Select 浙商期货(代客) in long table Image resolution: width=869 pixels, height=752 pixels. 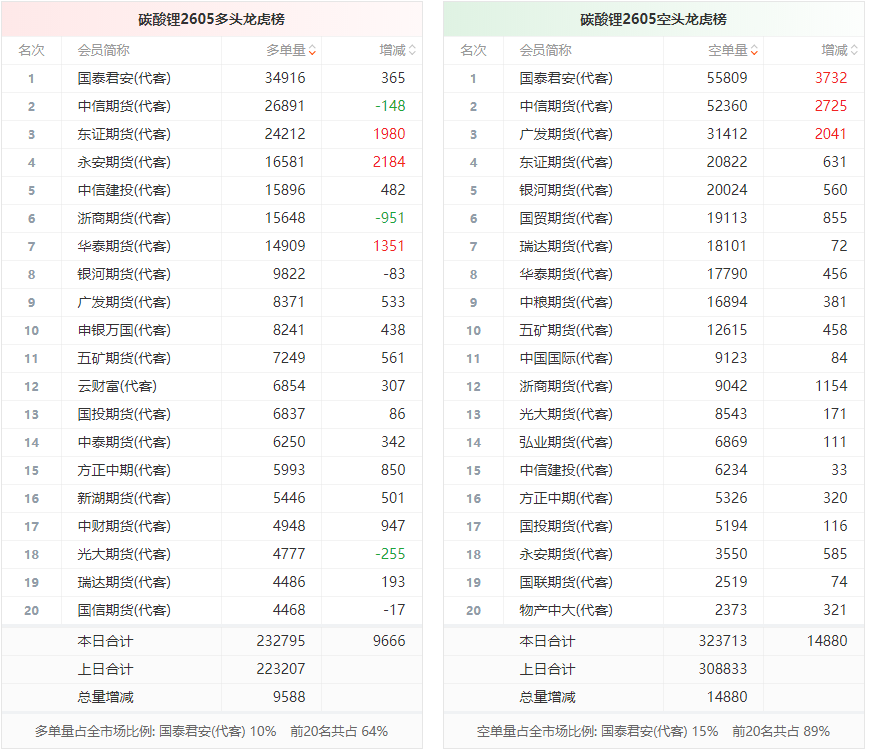(x=124, y=218)
